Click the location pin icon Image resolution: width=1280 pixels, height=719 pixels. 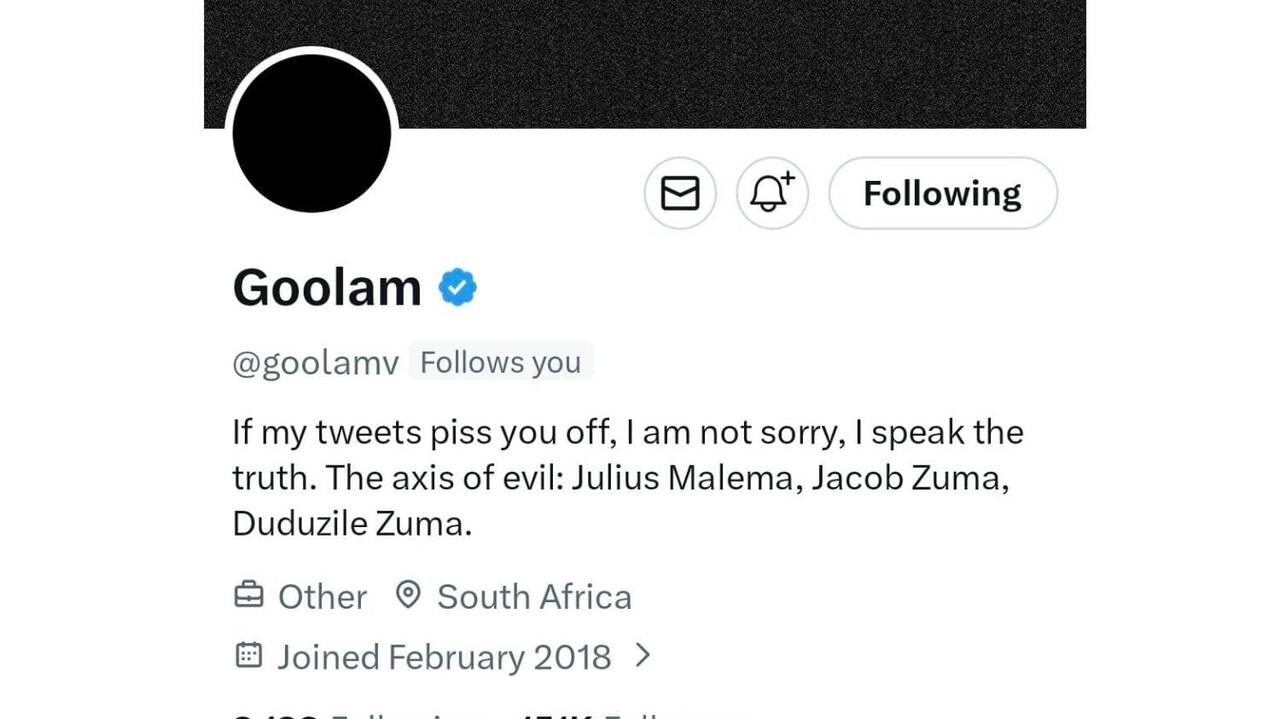(x=407, y=595)
